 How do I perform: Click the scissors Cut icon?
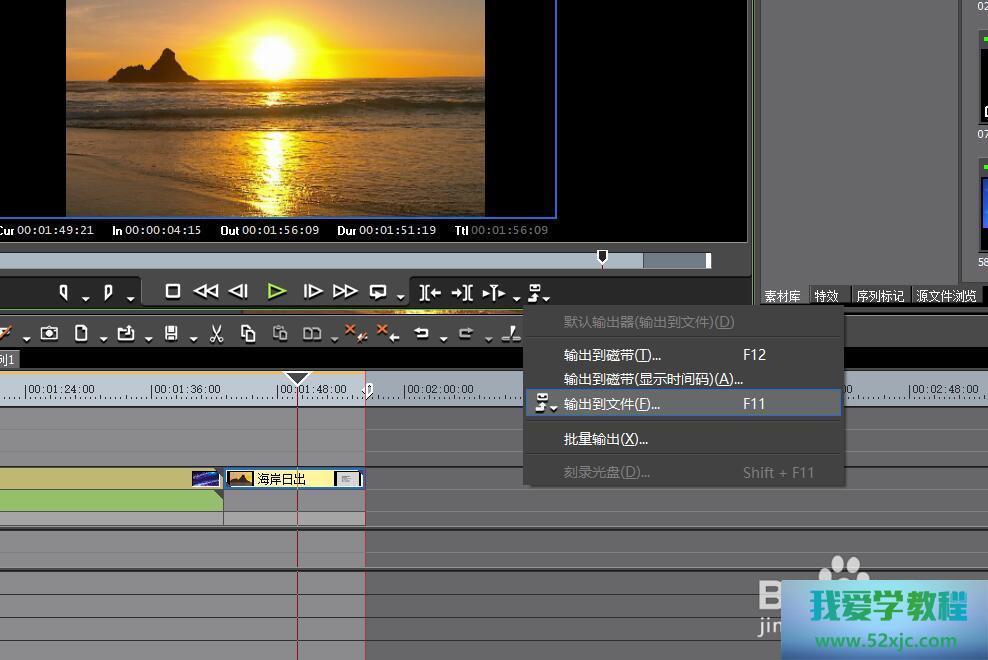(216, 334)
